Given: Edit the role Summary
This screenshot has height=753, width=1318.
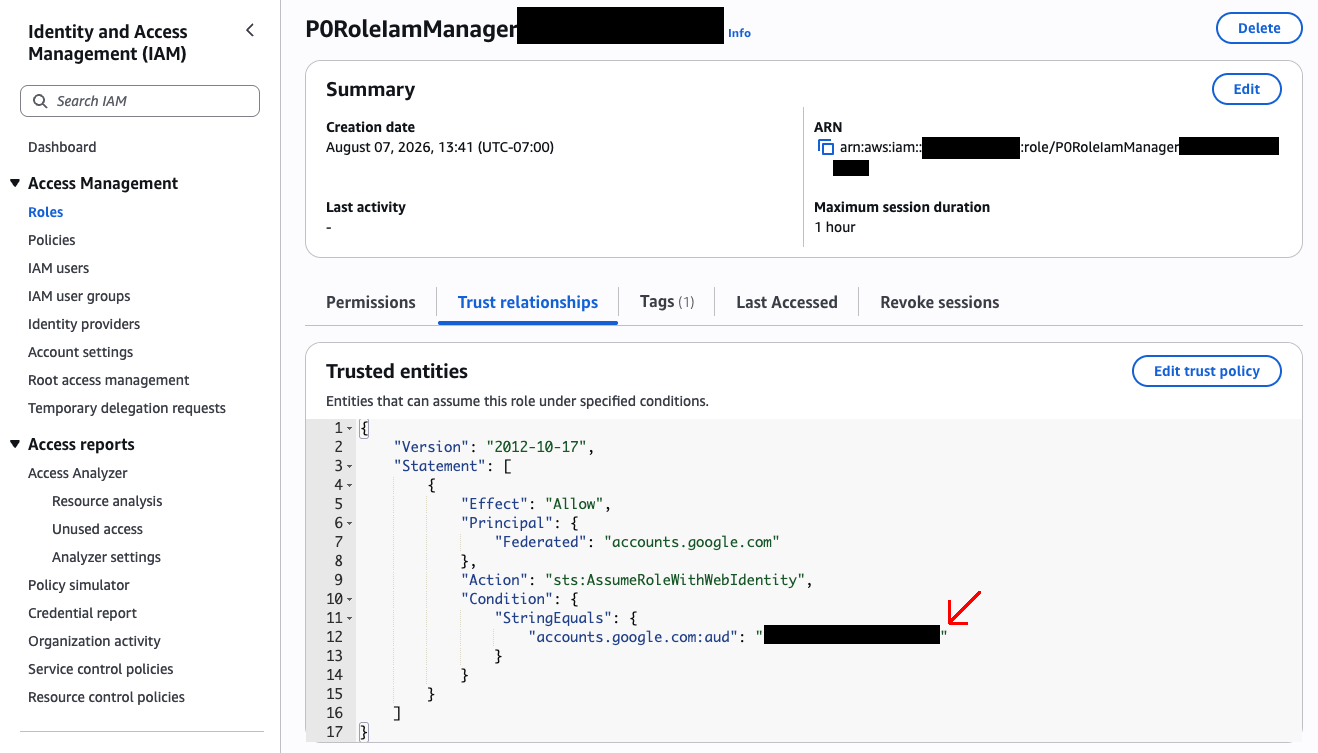Looking at the screenshot, I should (x=1247, y=89).
